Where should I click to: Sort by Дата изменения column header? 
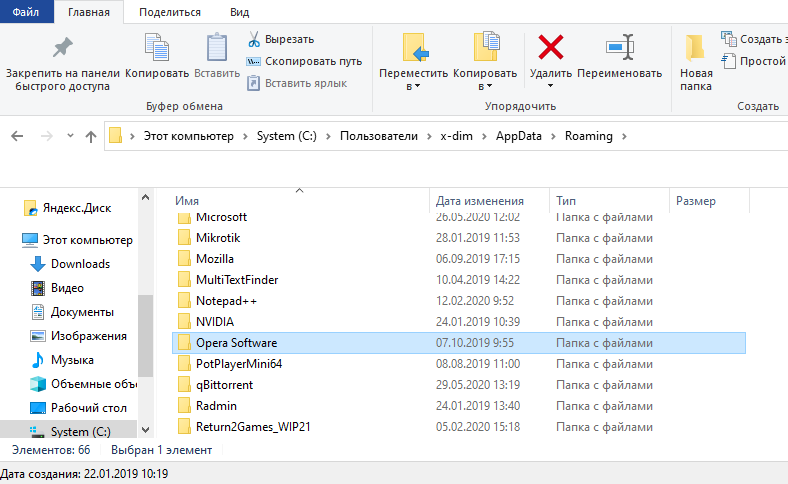489,201
